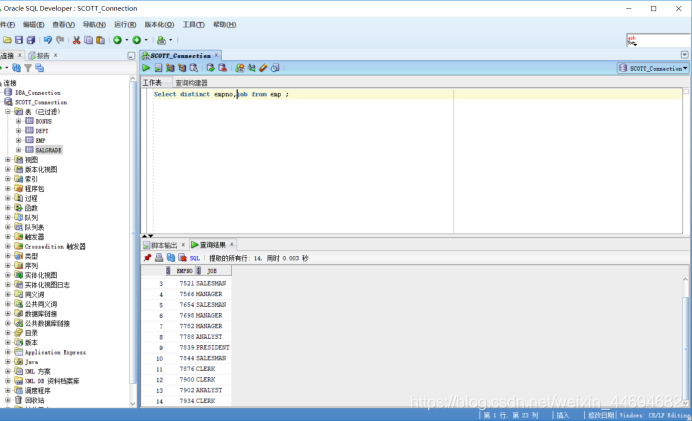This screenshot has height=421, width=692.
Task: Clear worksheet with the eraser icon
Action: (263, 68)
